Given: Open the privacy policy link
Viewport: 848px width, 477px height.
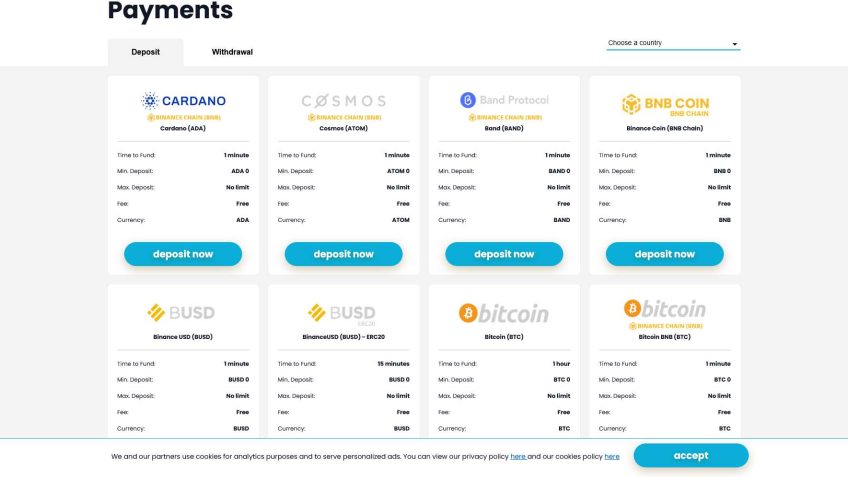Looking at the screenshot, I should (x=518, y=456).
